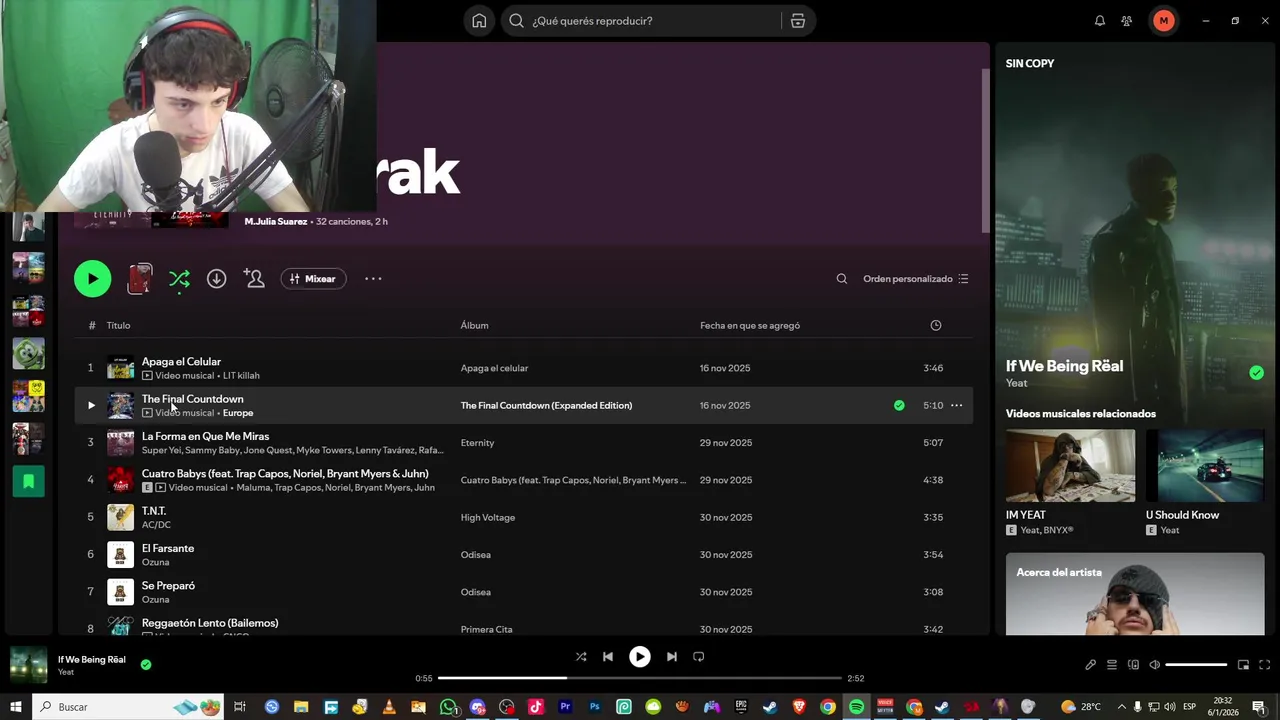Open the play queue icon
The width and height of the screenshot is (1280, 720).
pyautogui.click(x=1112, y=665)
